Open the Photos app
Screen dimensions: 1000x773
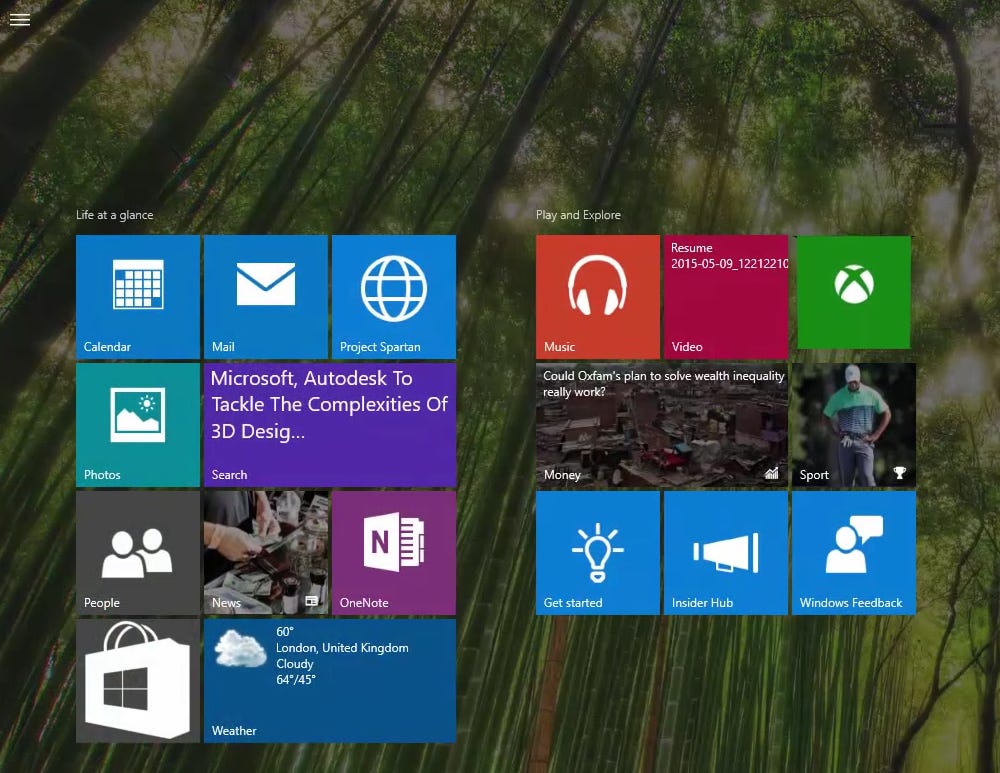coord(137,424)
